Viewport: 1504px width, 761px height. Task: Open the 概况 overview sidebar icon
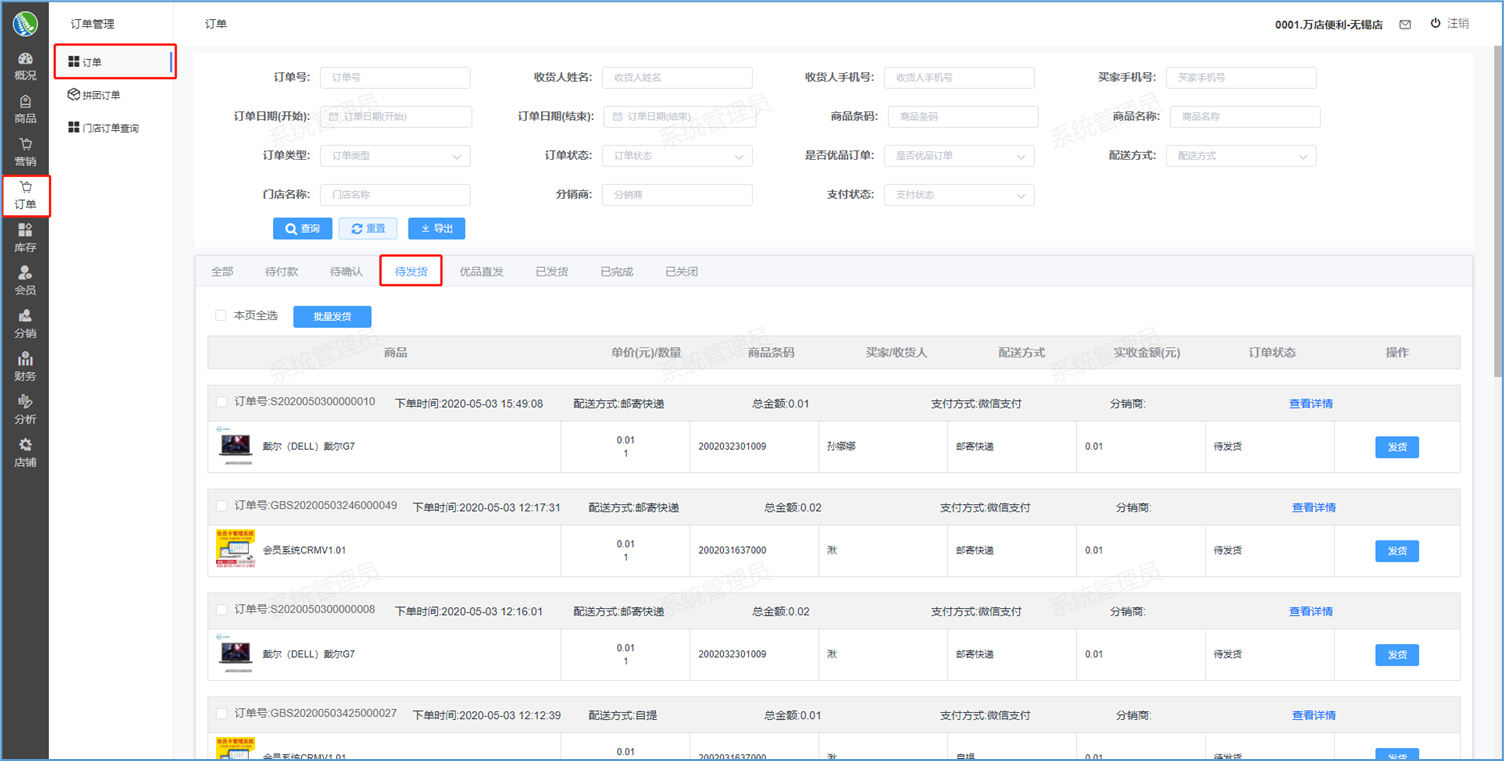[x=25, y=66]
